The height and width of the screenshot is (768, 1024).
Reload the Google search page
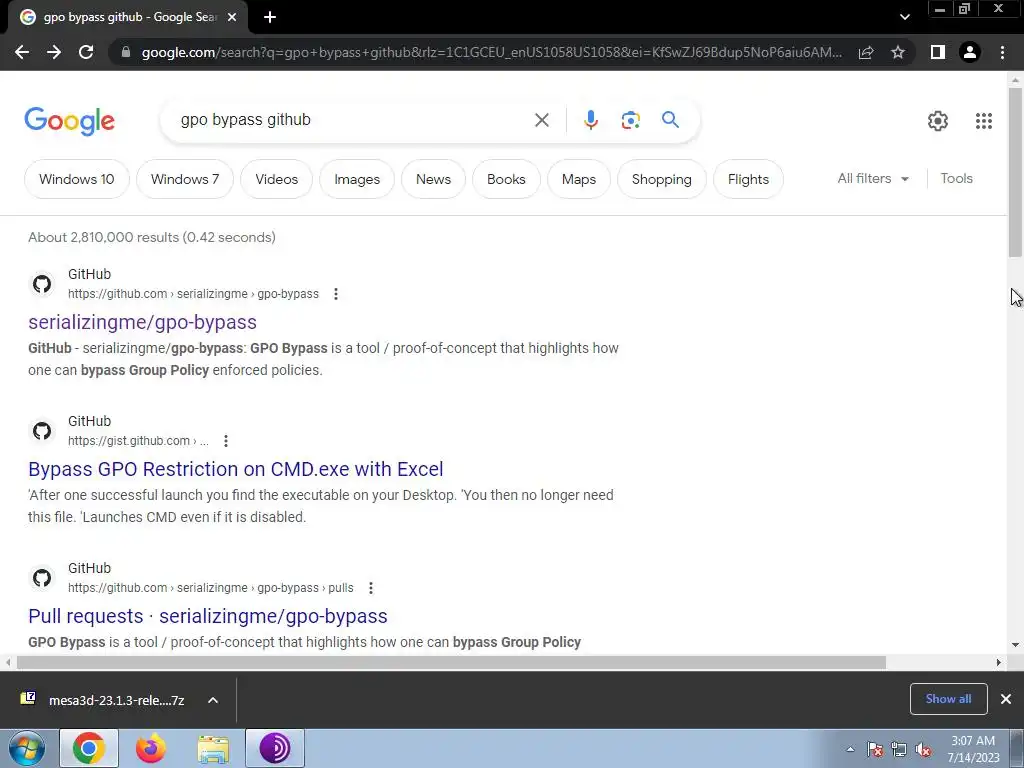(86, 52)
